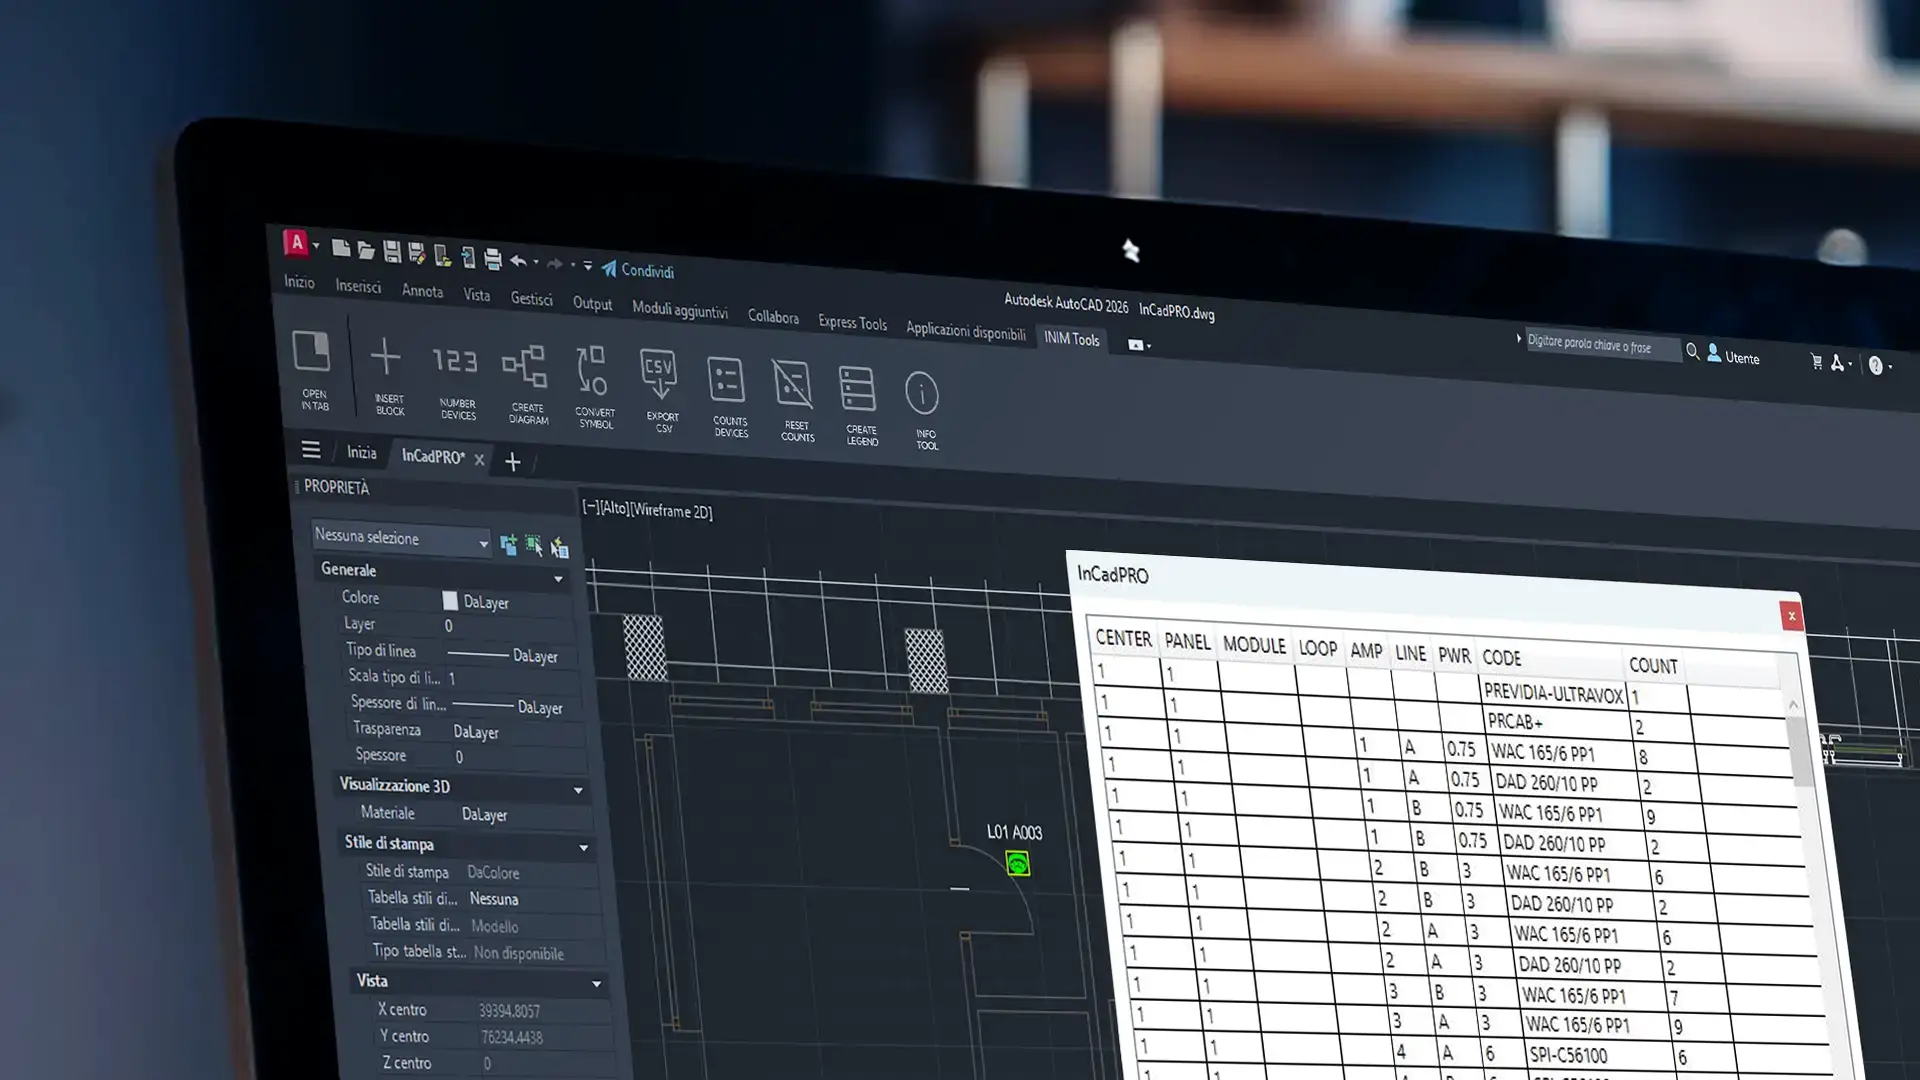The image size is (1920, 1080).
Task: Click the open folder icon in quick access toolbar
Action: [366, 250]
